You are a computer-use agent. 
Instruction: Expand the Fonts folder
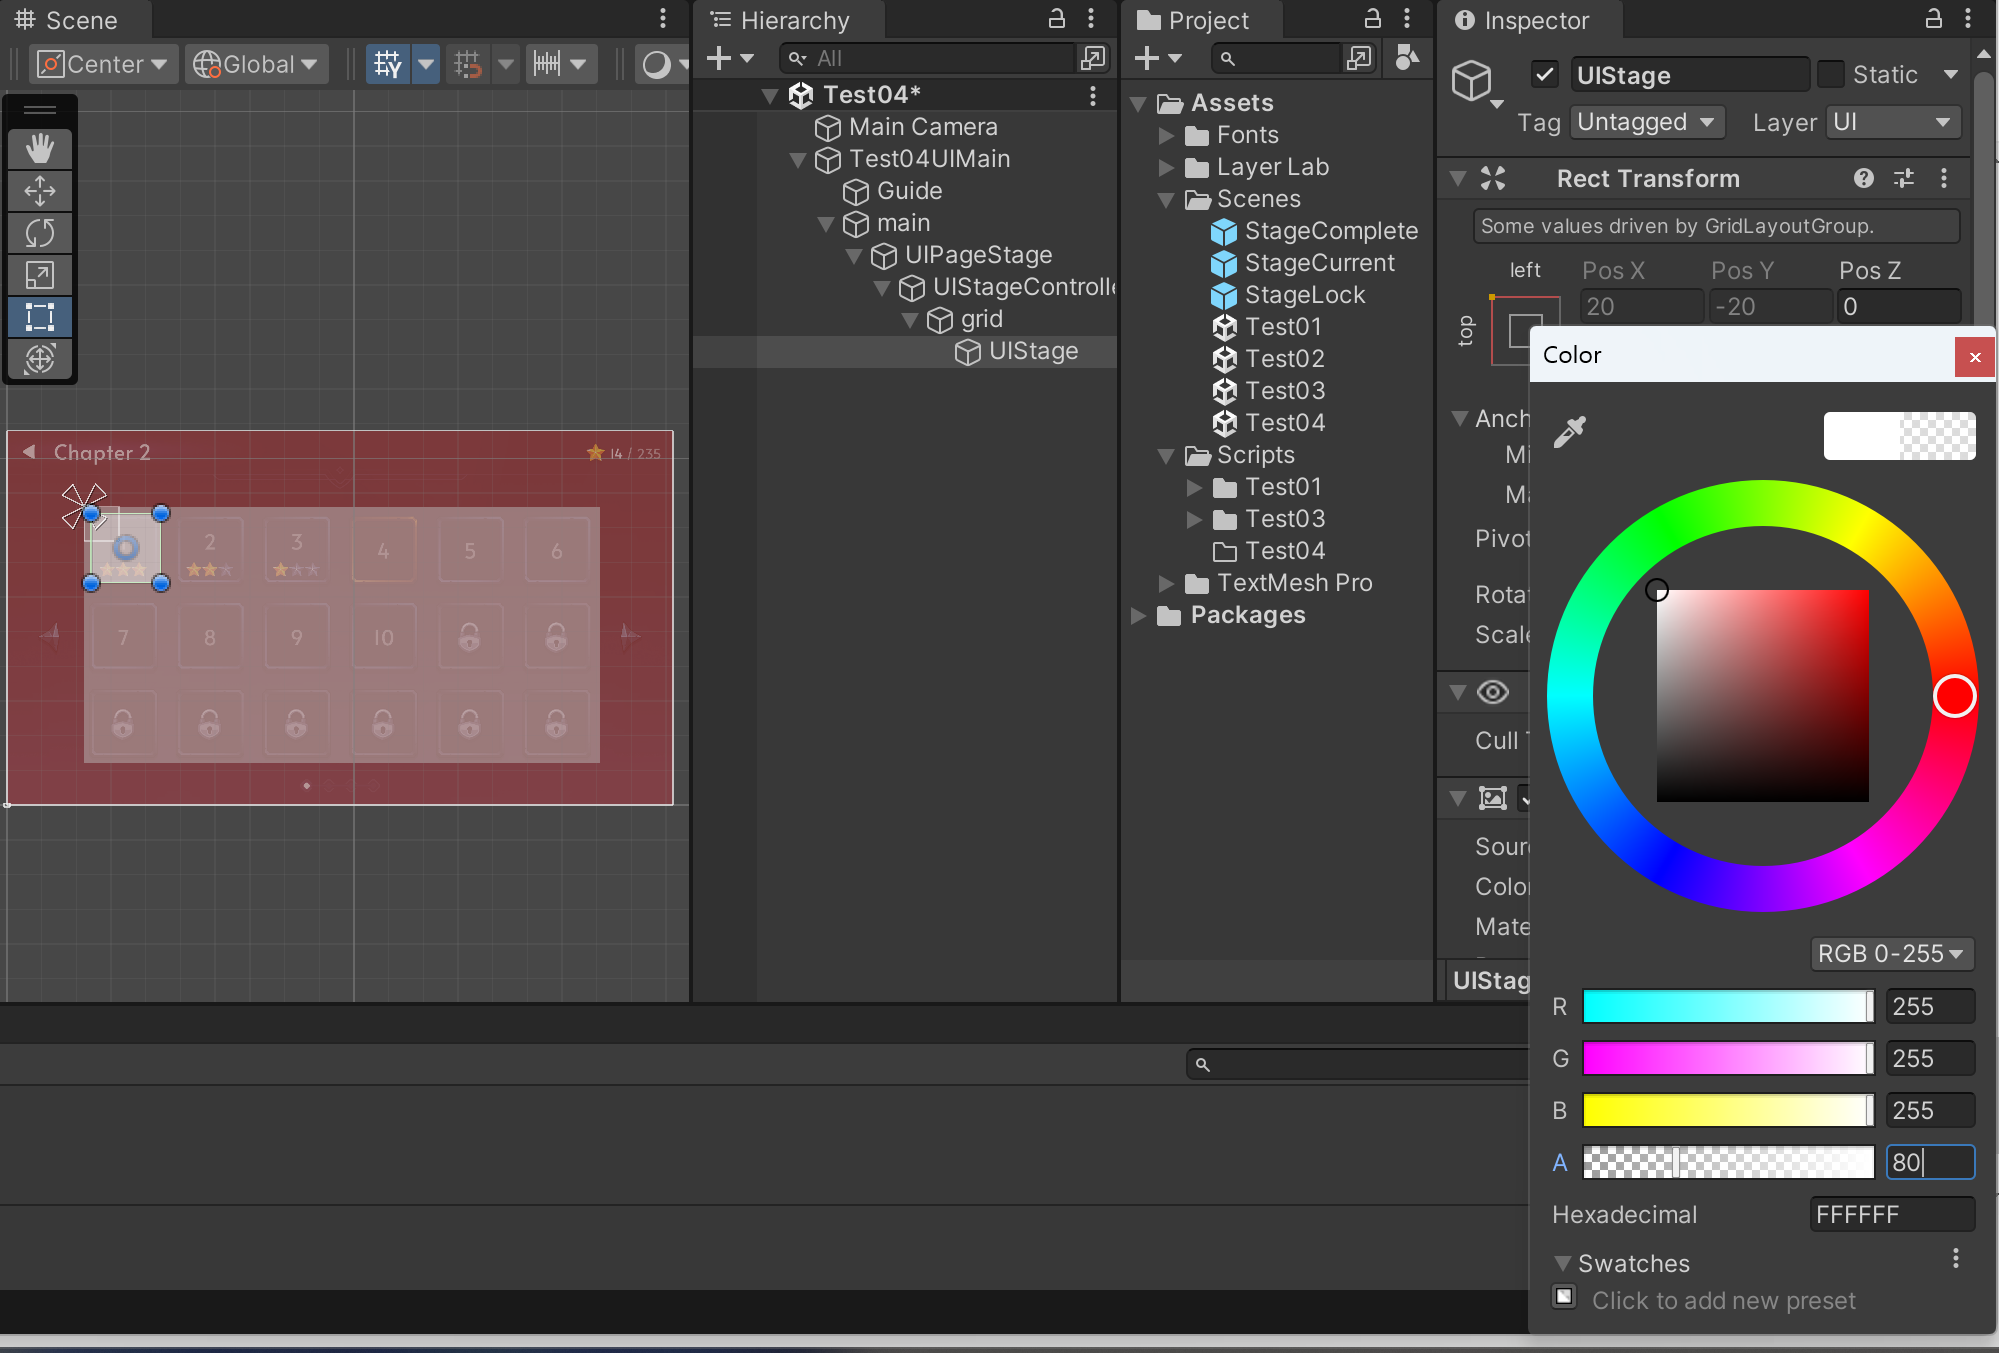tap(1166, 135)
